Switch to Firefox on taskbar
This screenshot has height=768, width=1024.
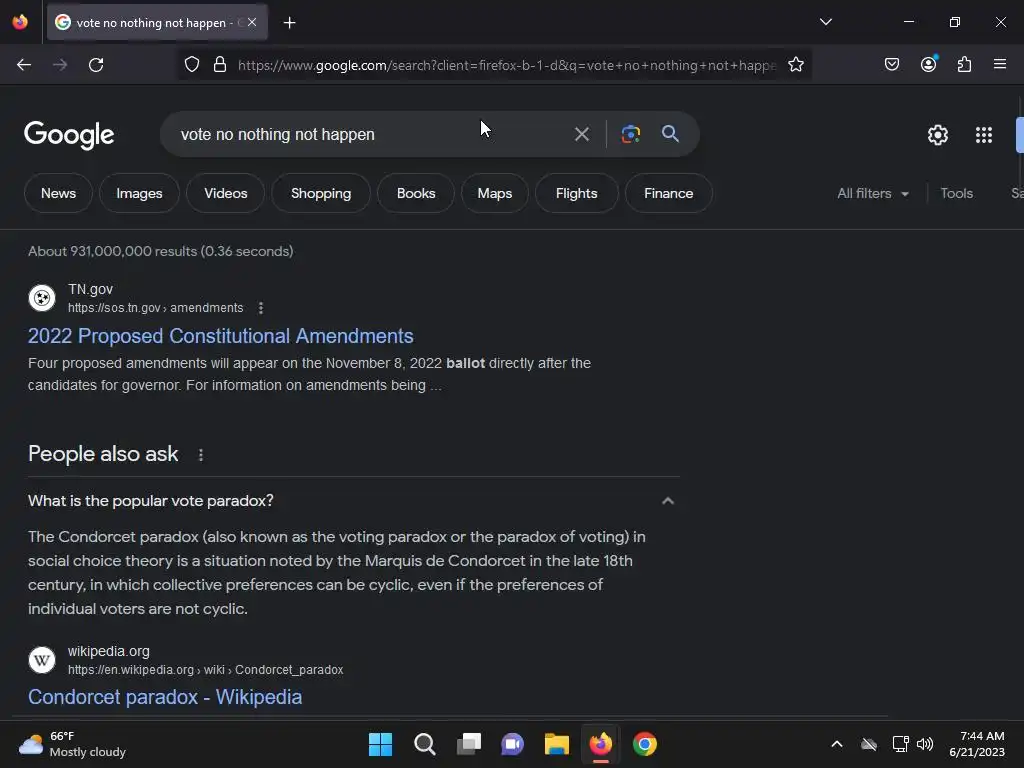coord(601,744)
